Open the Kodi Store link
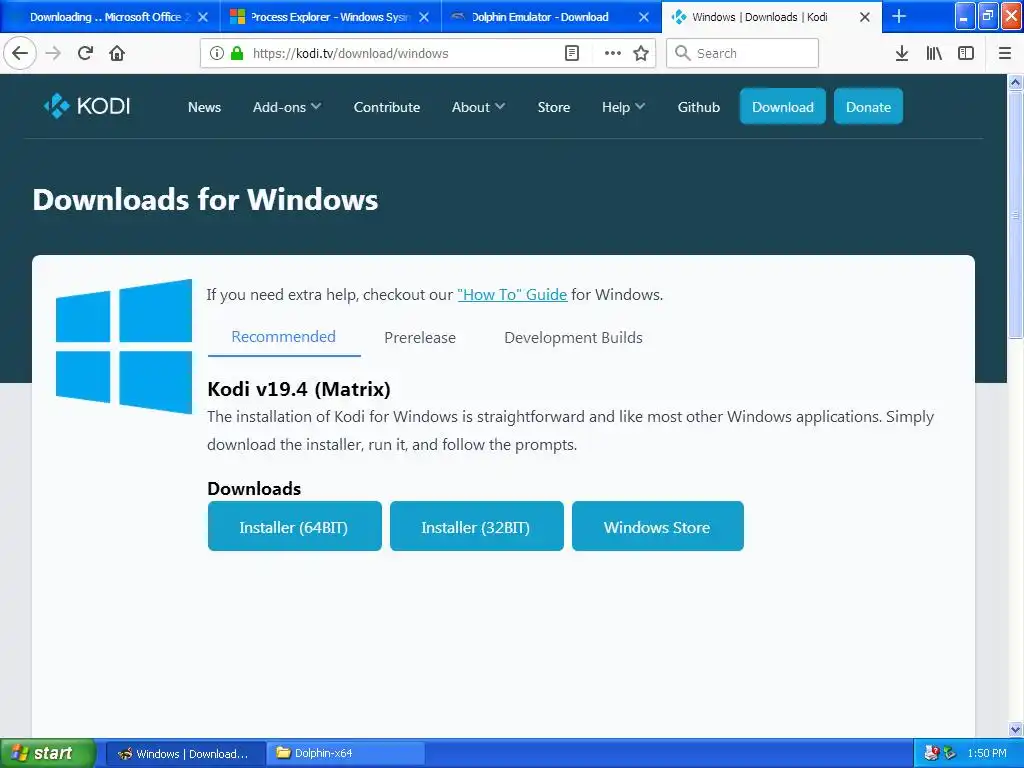The height and width of the screenshot is (768, 1024). (554, 107)
